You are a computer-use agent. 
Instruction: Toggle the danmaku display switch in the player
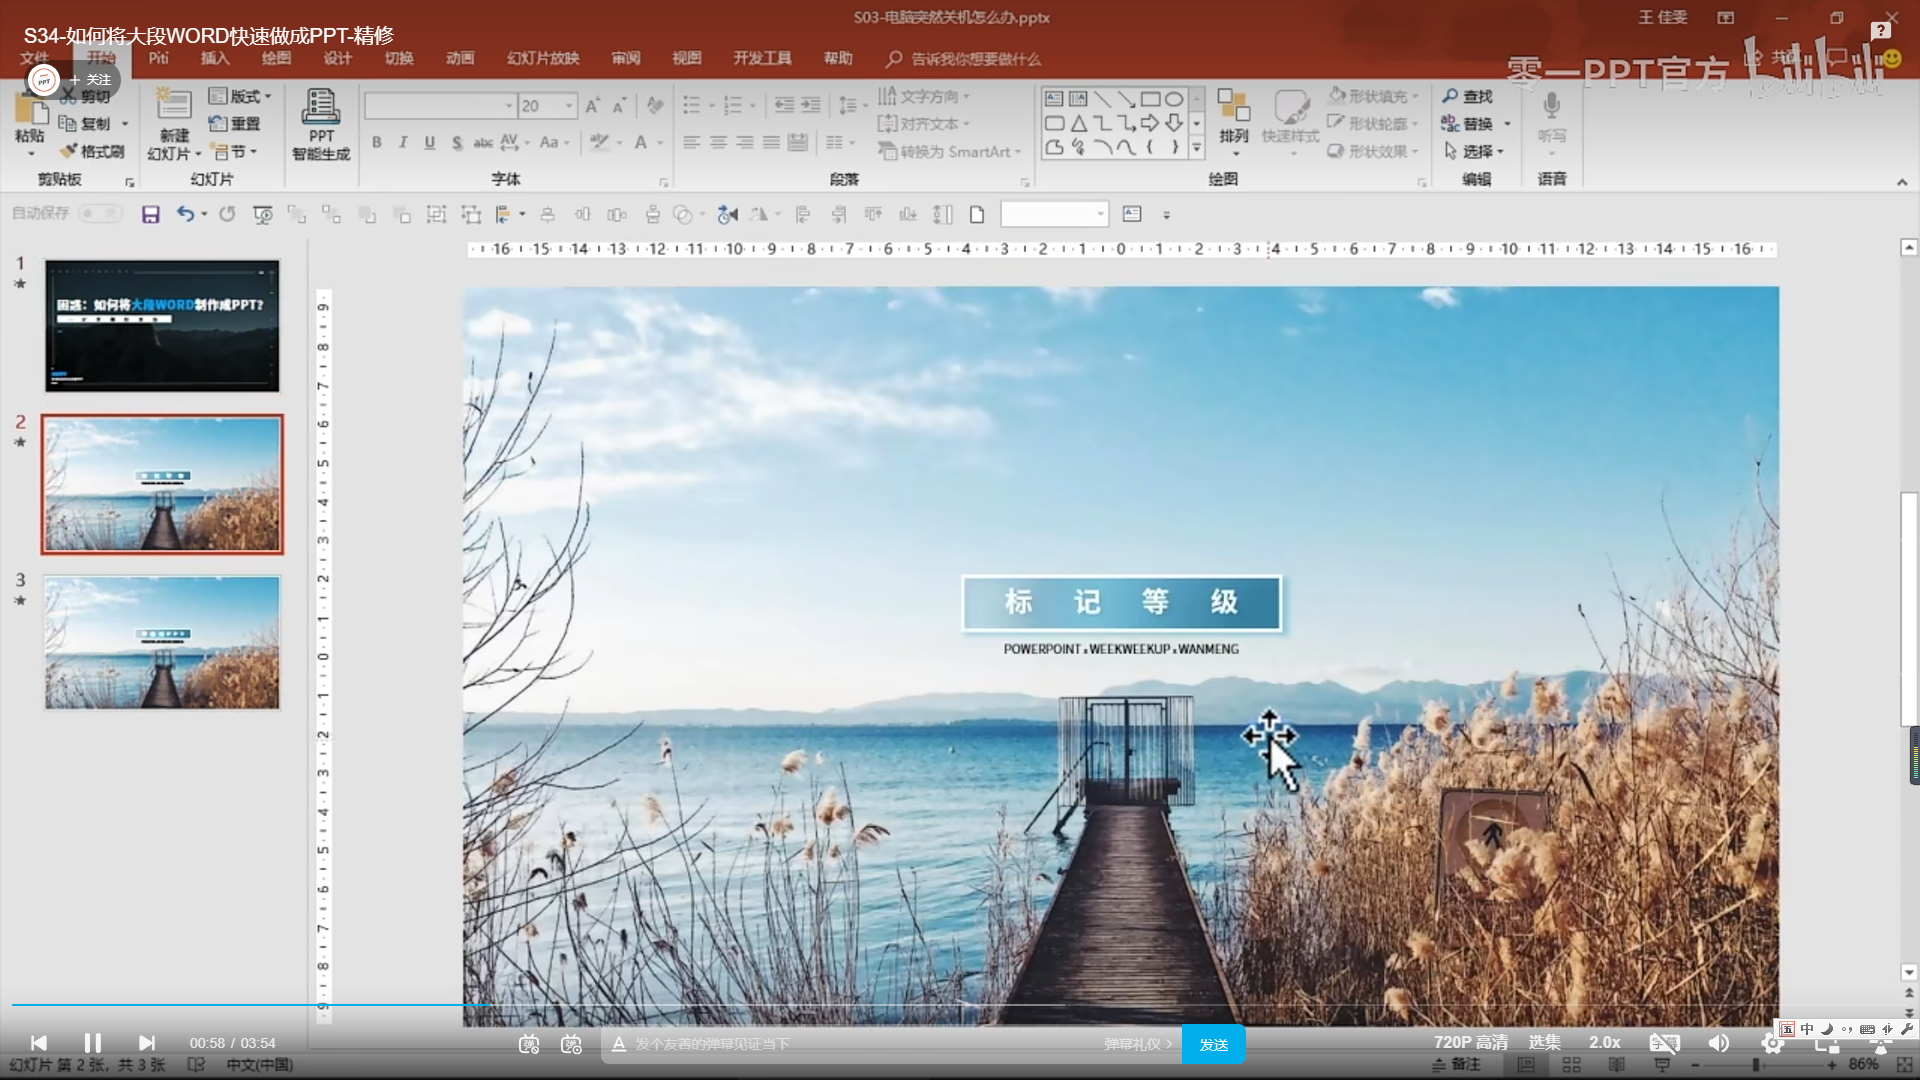(529, 1044)
